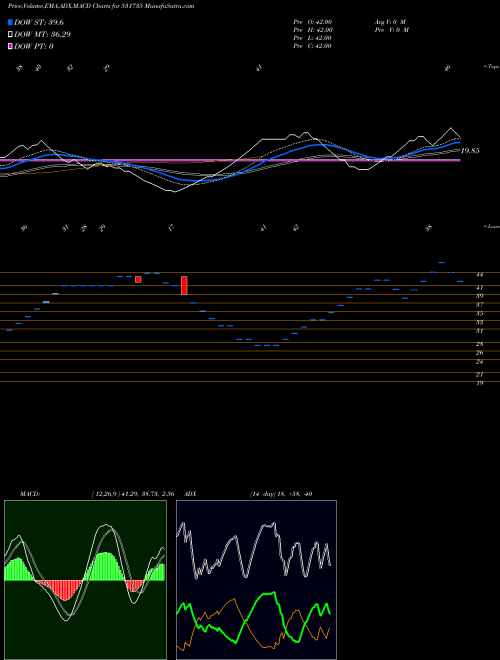This screenshot has height=660, width=500.
Task: Click the price axis label 31
Action: 479,331
